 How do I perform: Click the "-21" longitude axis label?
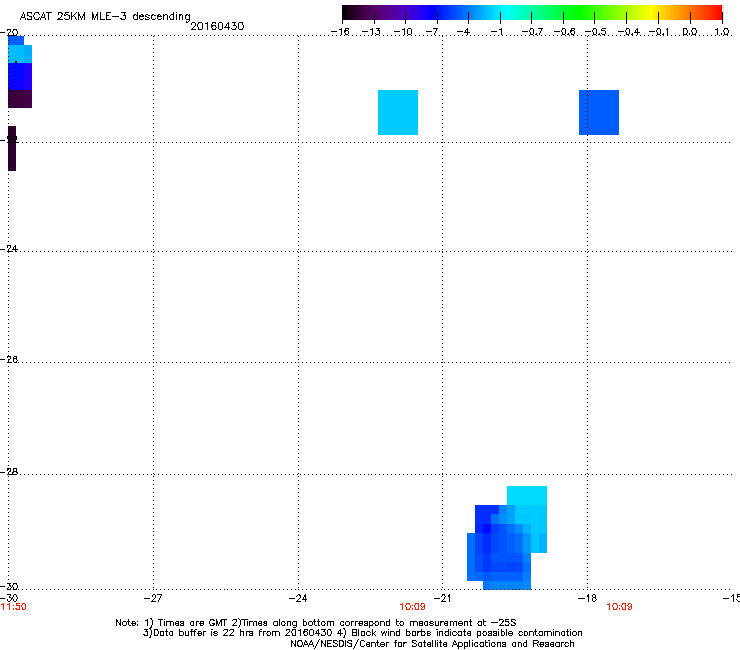[442, 599]
